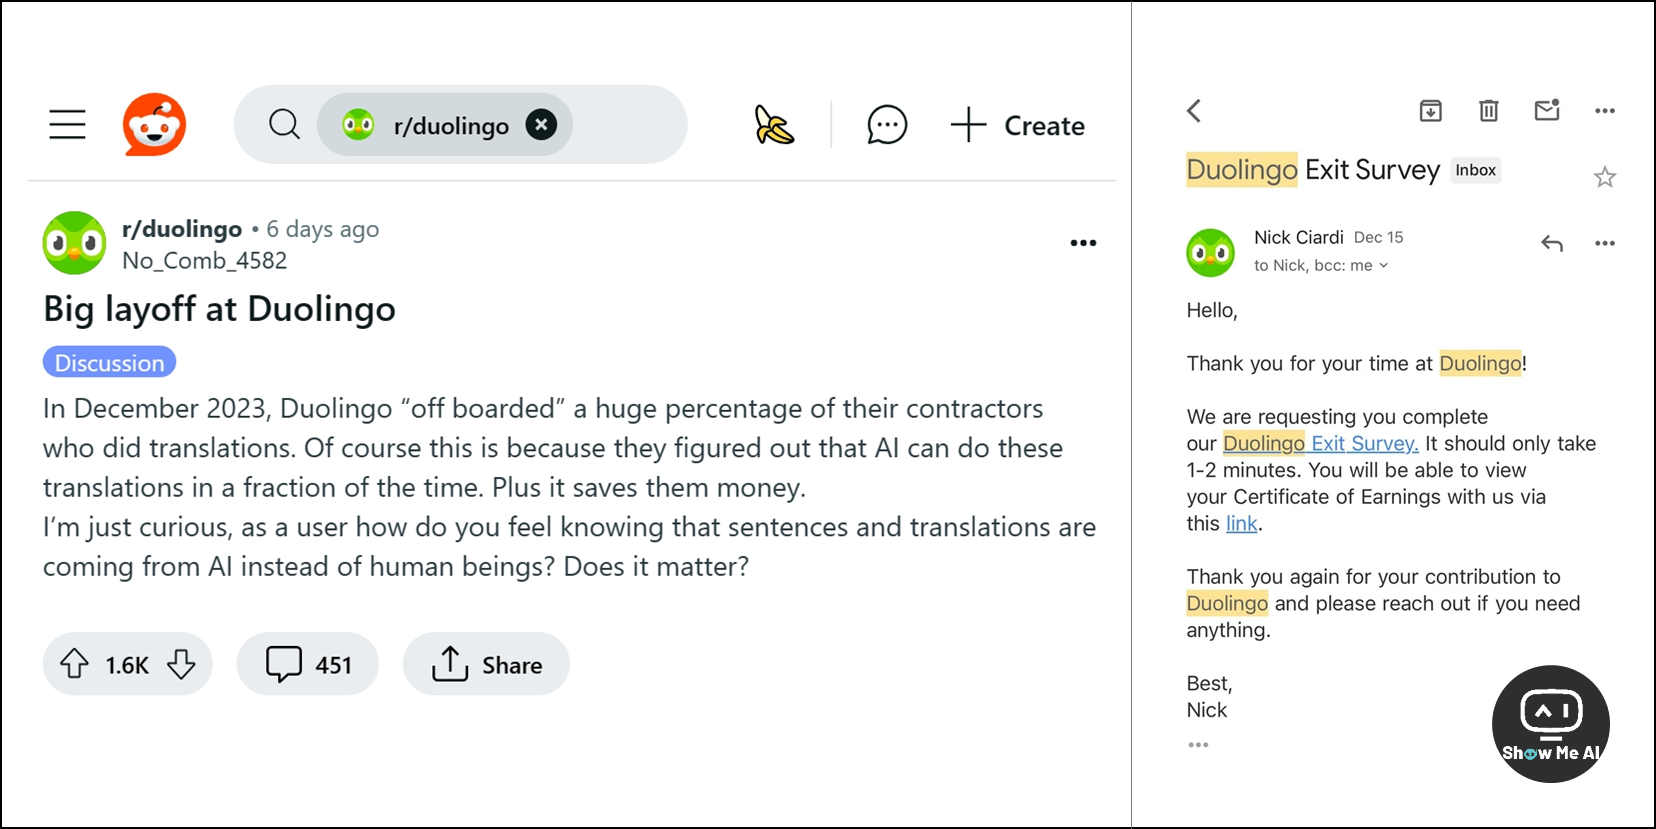Click the r/duolingo search chip
Viewport: 1656px width, 829px height.
444,124
